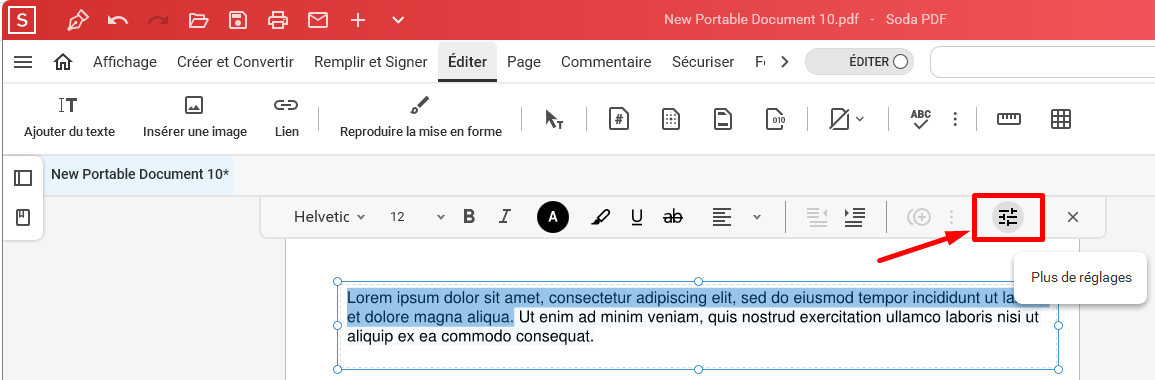The height and width of the screenshot is (380, 1155).
Task: Insert page number icon
Action: tap(619, 119)
